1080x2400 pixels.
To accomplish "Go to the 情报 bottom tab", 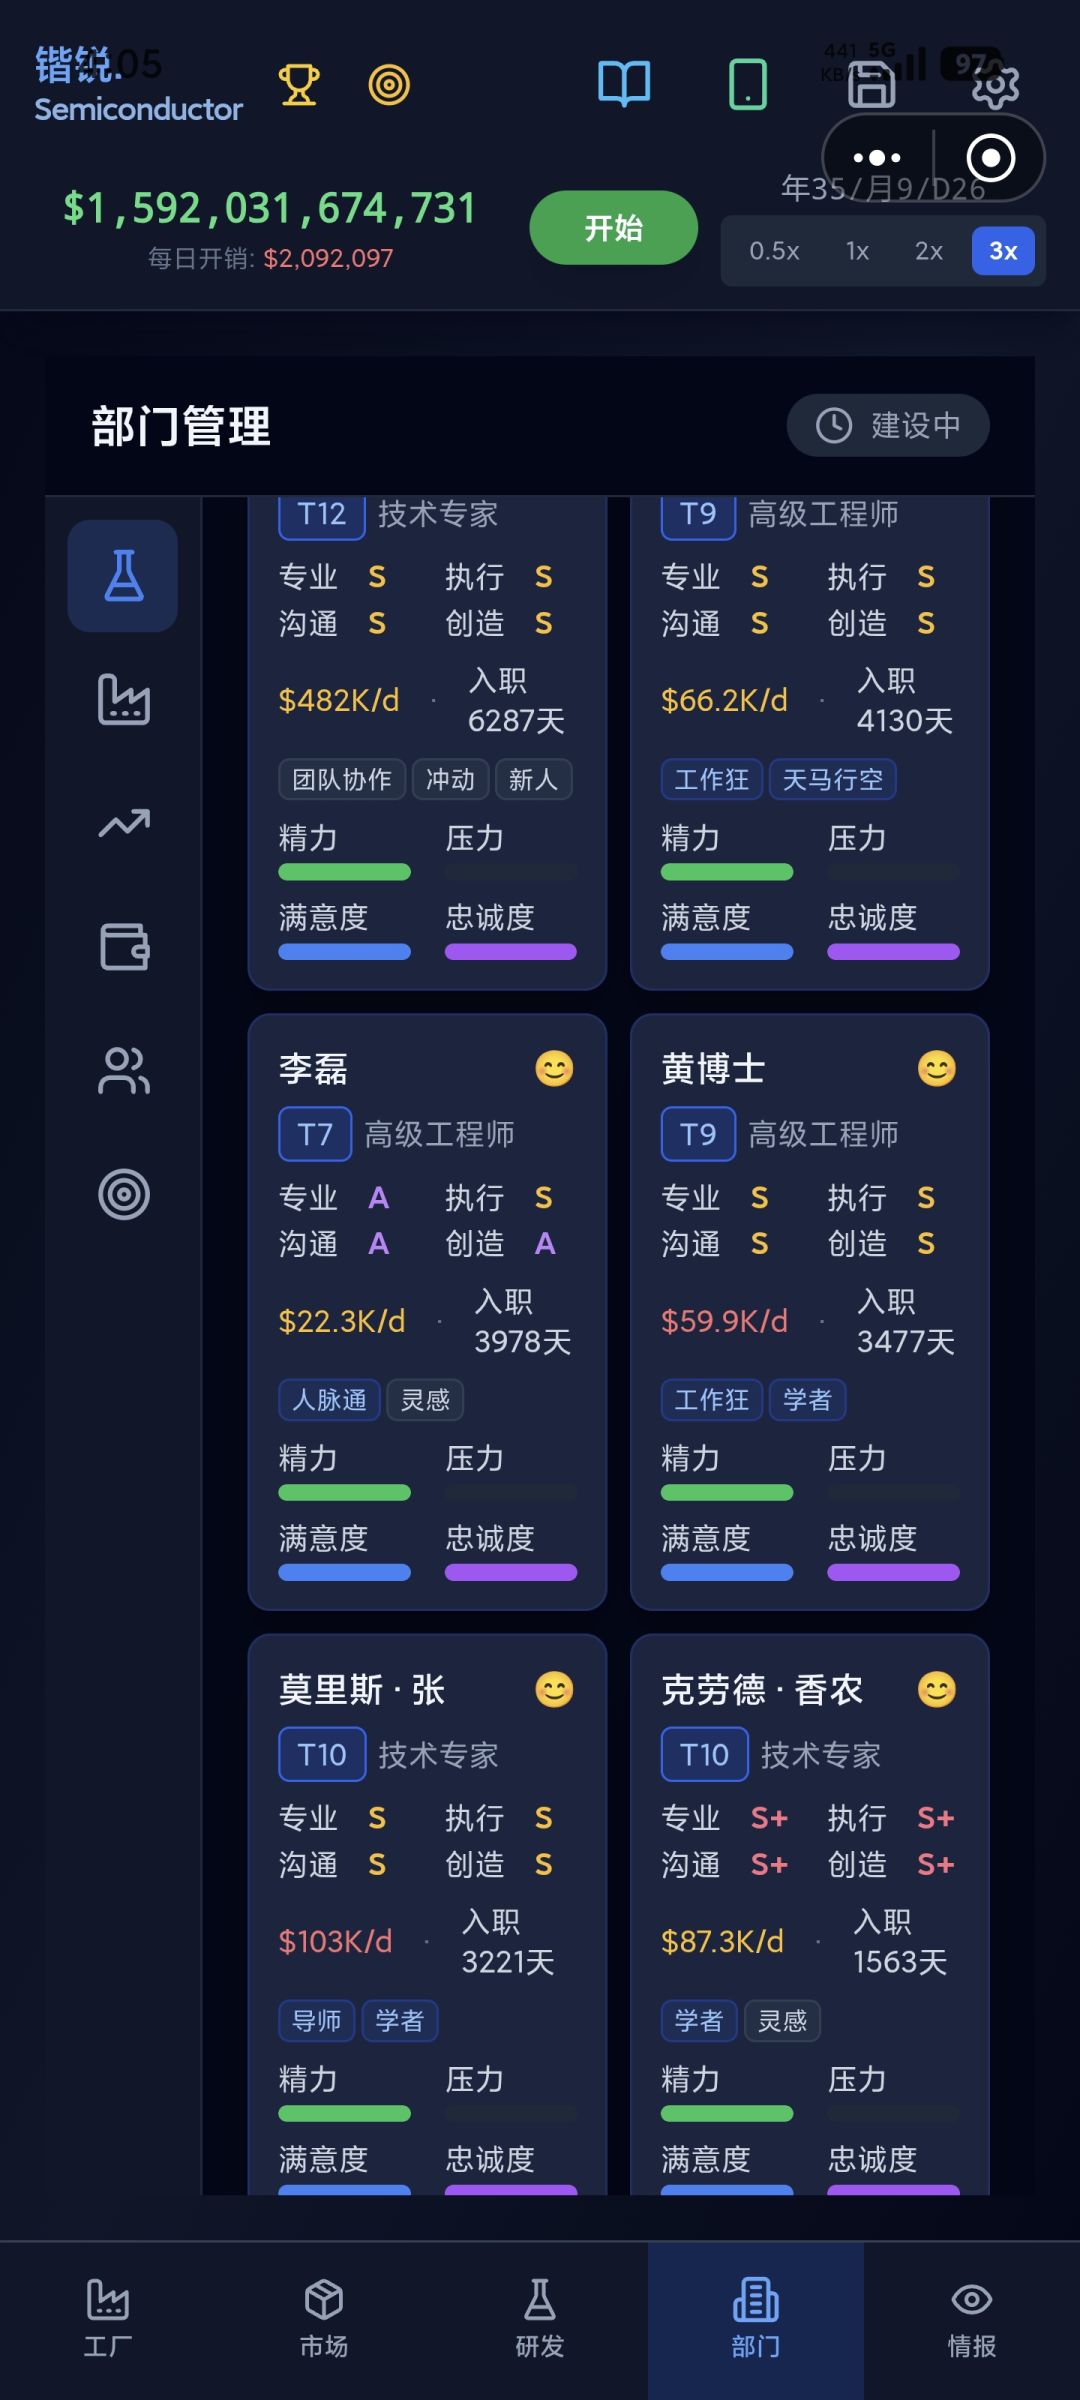I will point(972,2320).
